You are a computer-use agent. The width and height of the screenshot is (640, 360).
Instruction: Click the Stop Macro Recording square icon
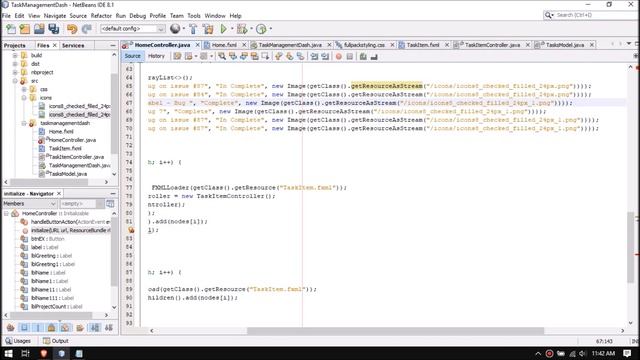[x=350, y=56]
